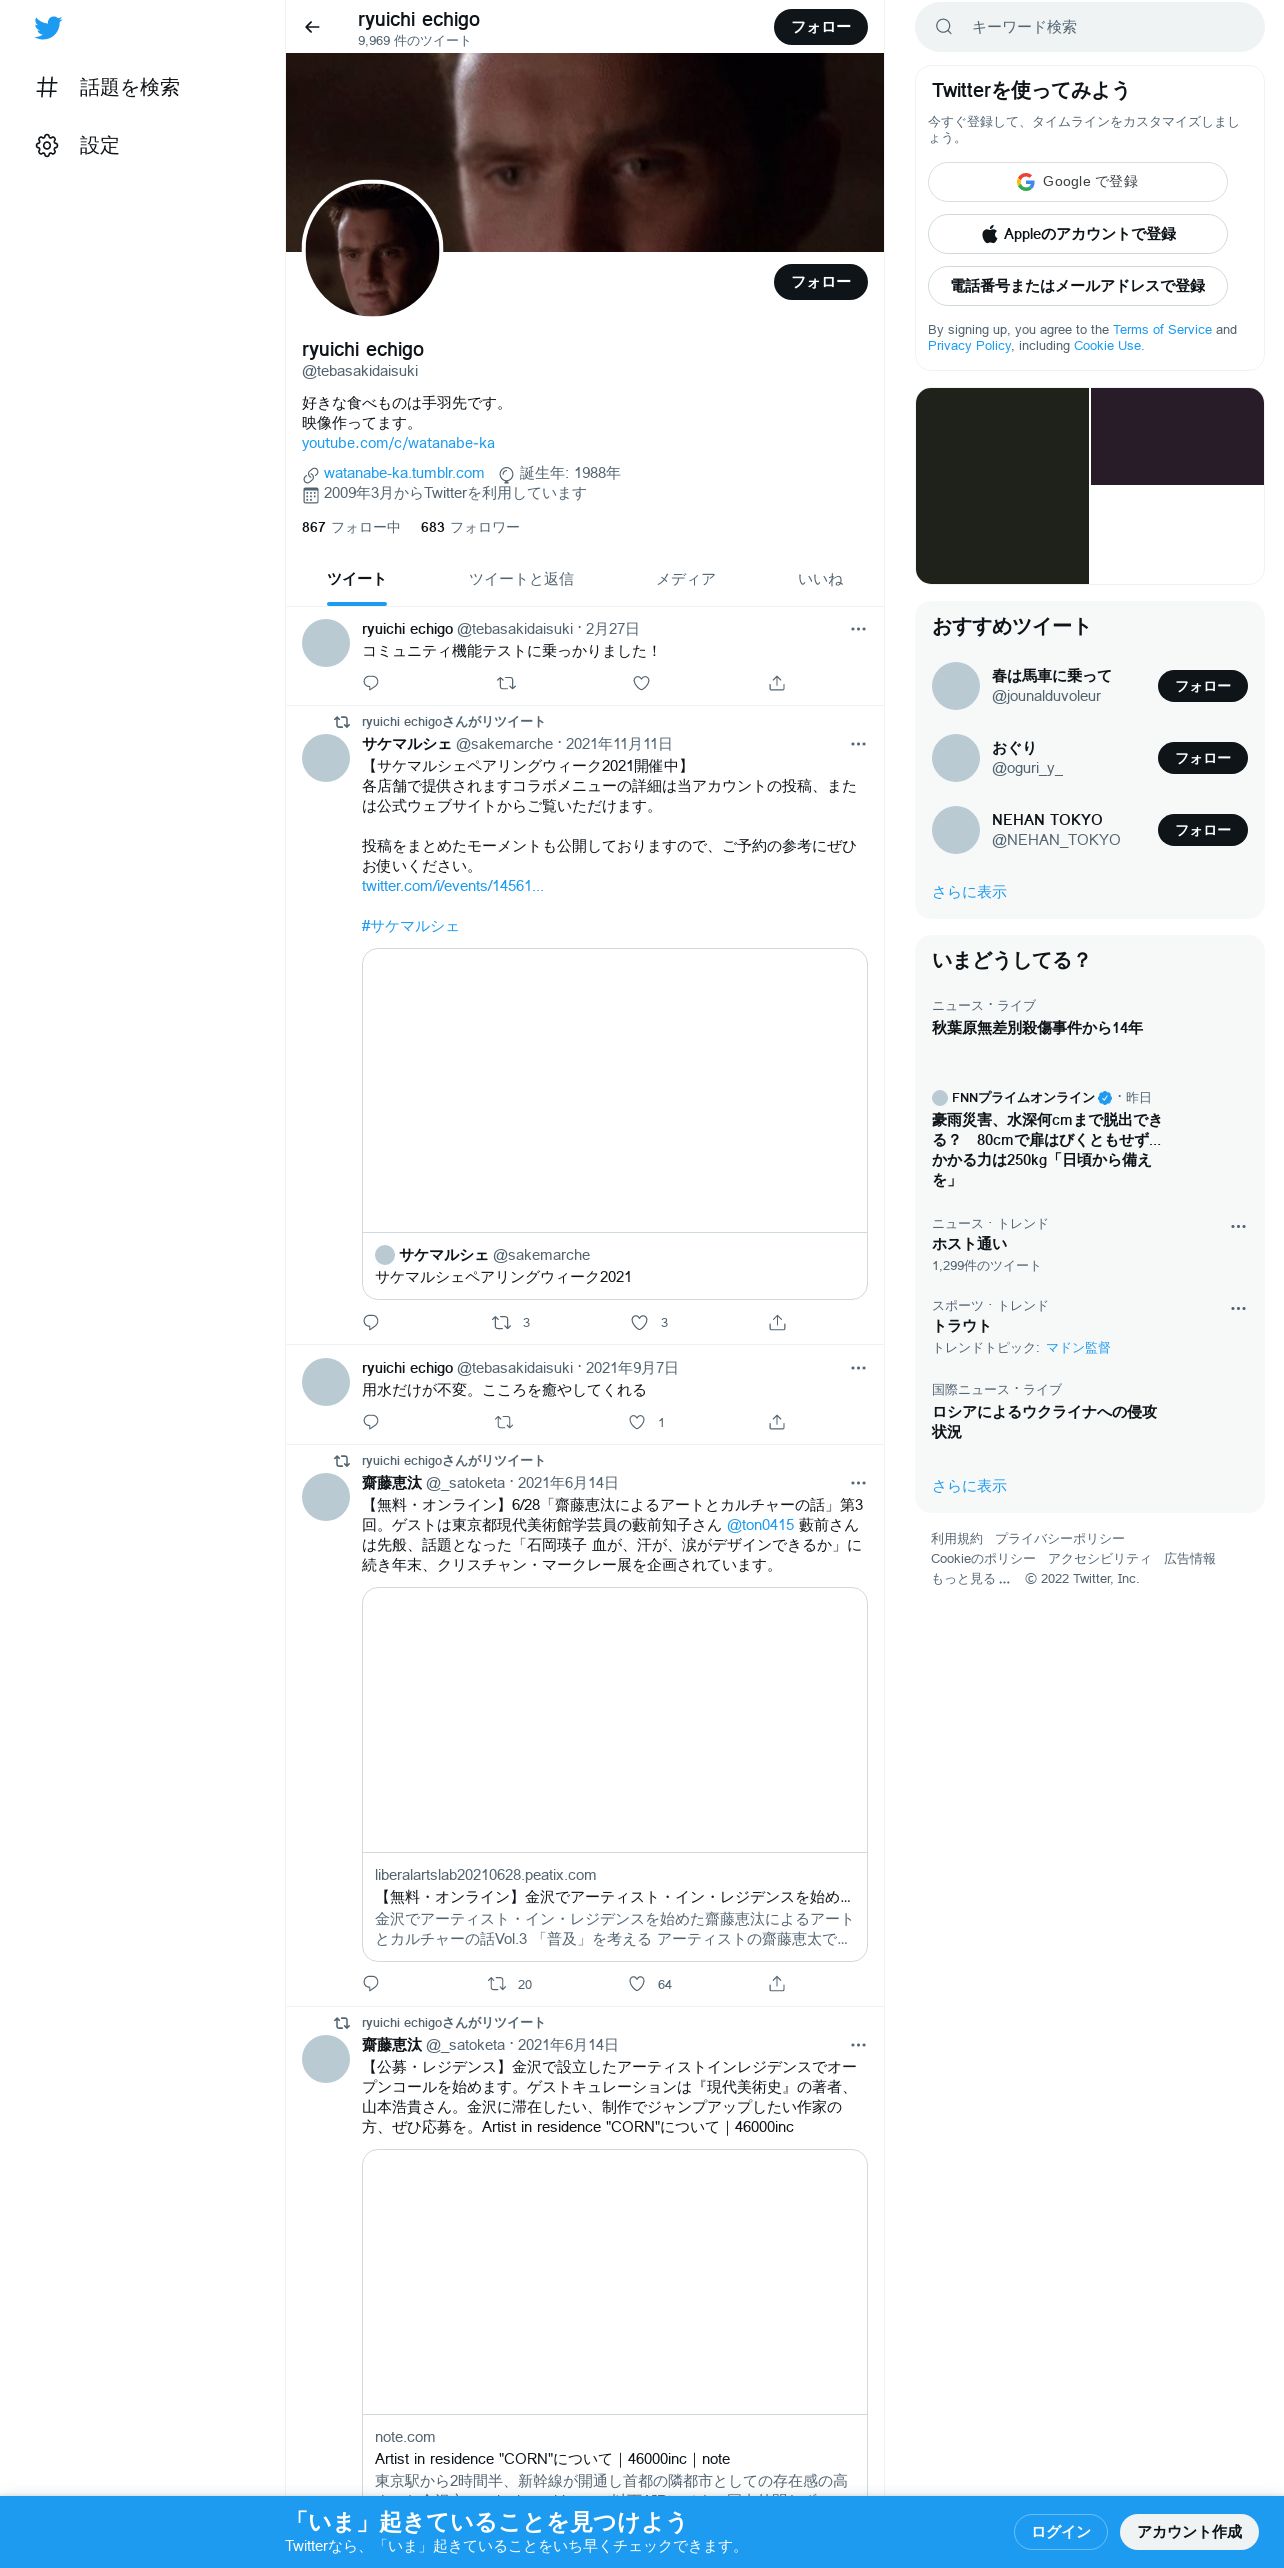The image size is (1284, 2568).
Task: Open #サケマルシェ hashtag
Action: 410,926
